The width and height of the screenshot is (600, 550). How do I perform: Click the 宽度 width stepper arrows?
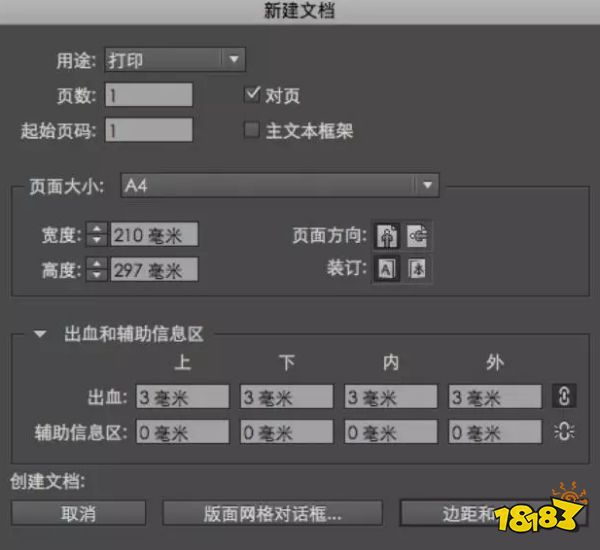pos(97,236)
